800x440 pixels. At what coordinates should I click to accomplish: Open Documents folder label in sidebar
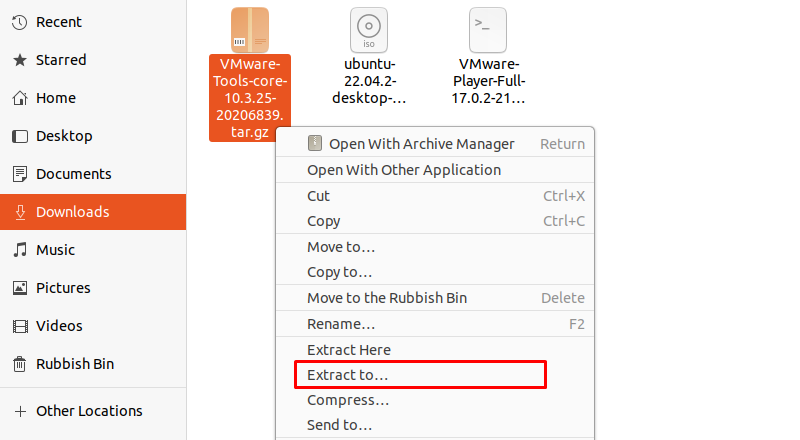(x=74, y=174)
